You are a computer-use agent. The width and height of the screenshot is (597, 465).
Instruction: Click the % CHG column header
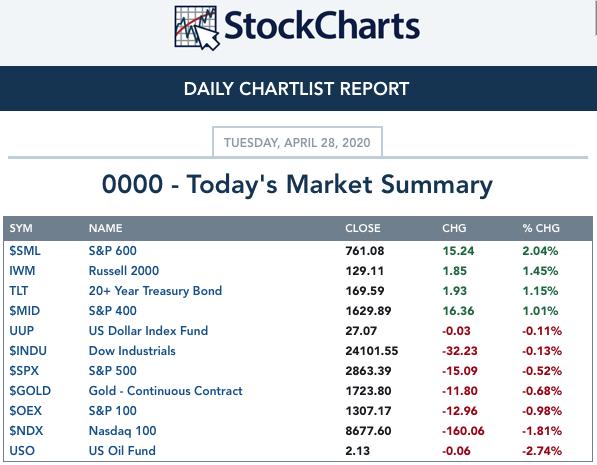pyautogui.click(x=541, y=228)
